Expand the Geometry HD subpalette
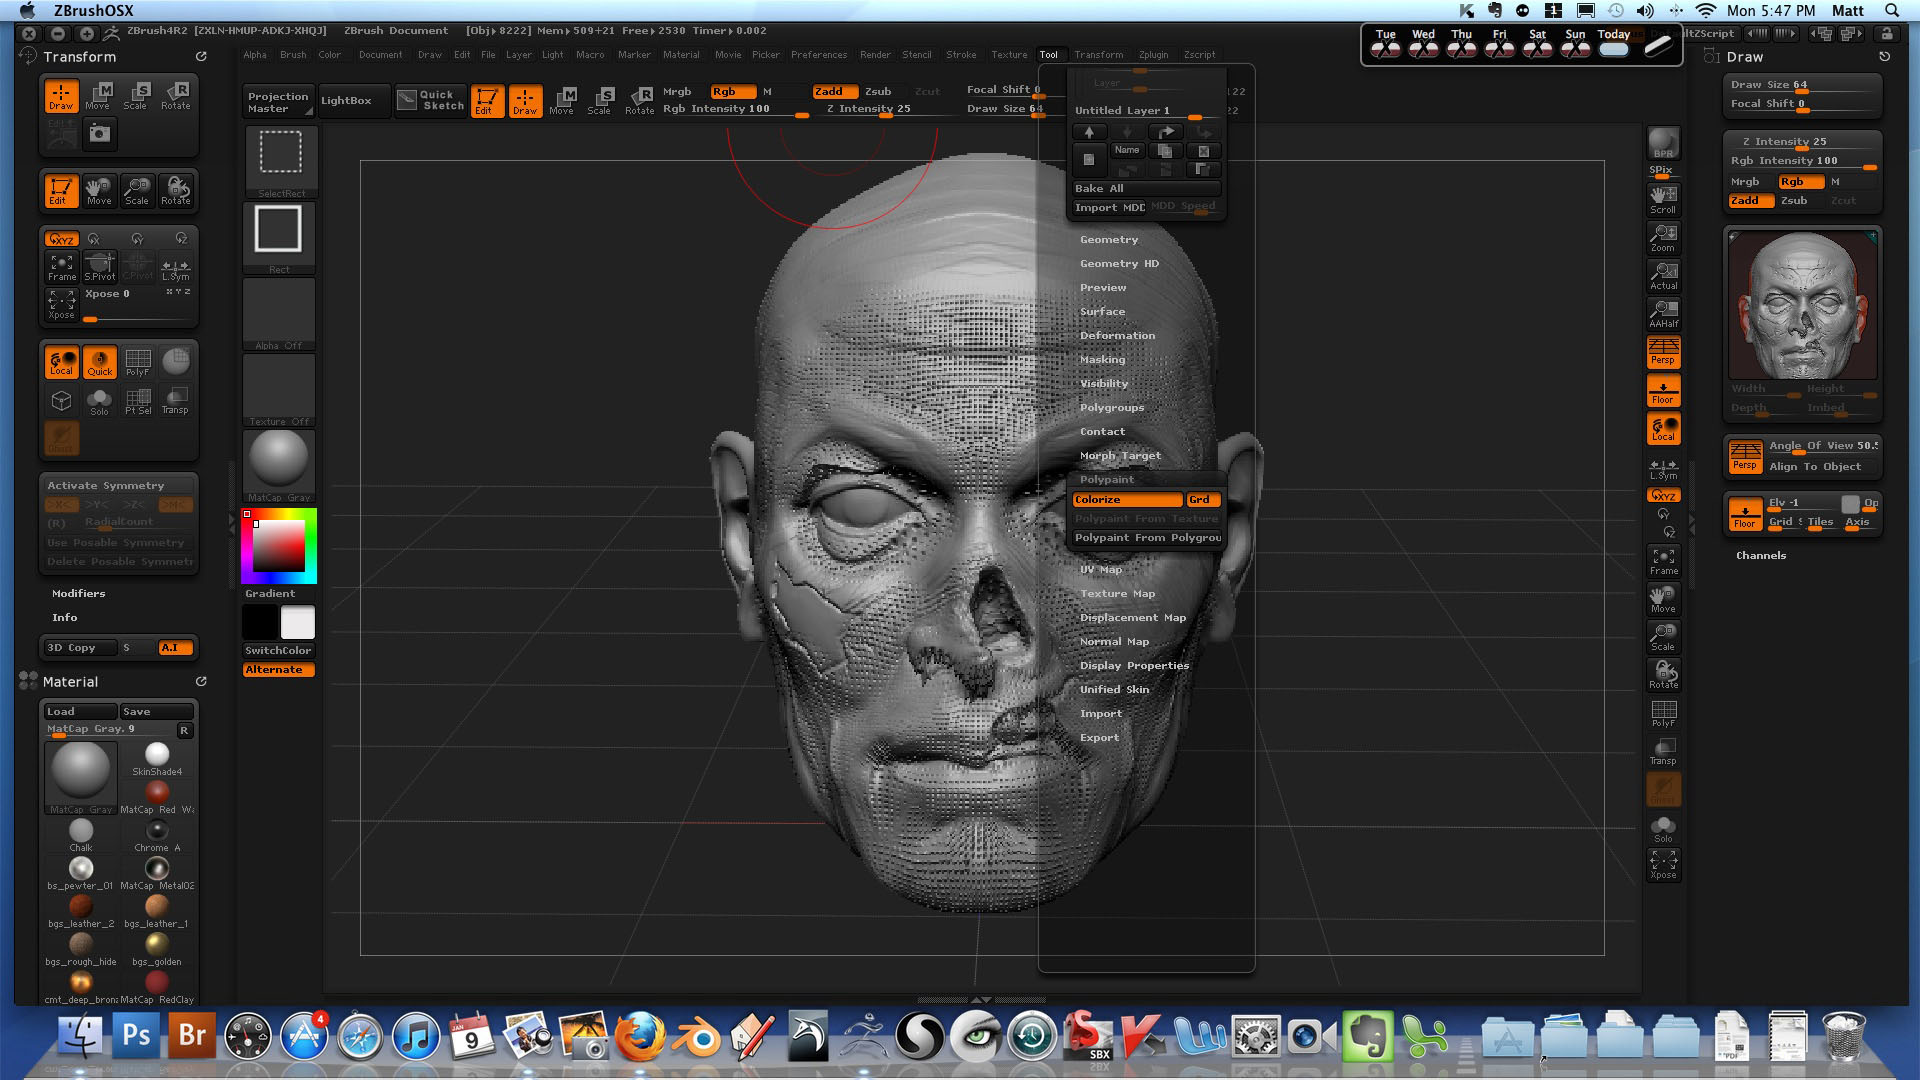The image size is (1920, 1080). (x=1119, y=264)
